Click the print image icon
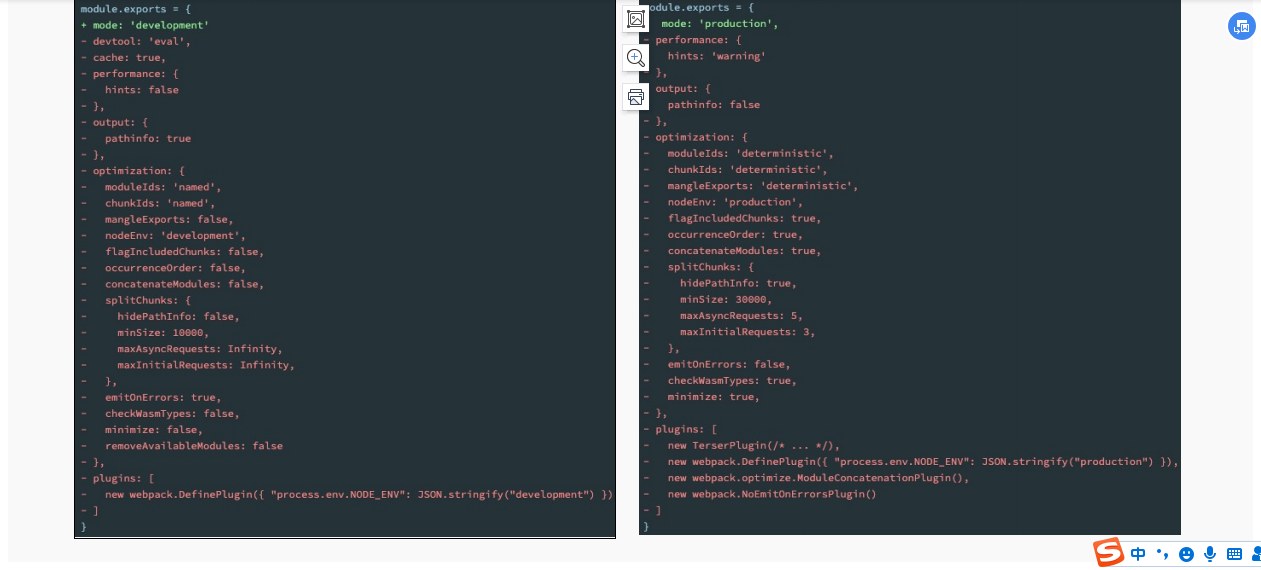Viewport: 1261px width, 570px height. coord(636,97)
